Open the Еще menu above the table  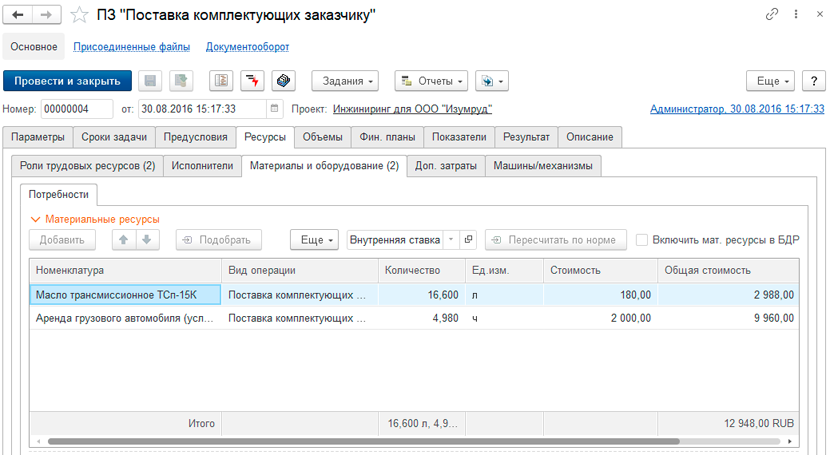(x=314, y=240)
